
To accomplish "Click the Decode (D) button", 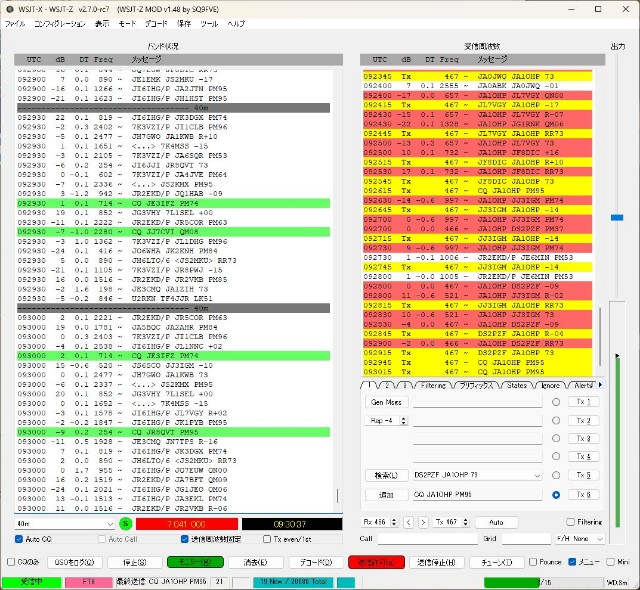I will [316, 562].
